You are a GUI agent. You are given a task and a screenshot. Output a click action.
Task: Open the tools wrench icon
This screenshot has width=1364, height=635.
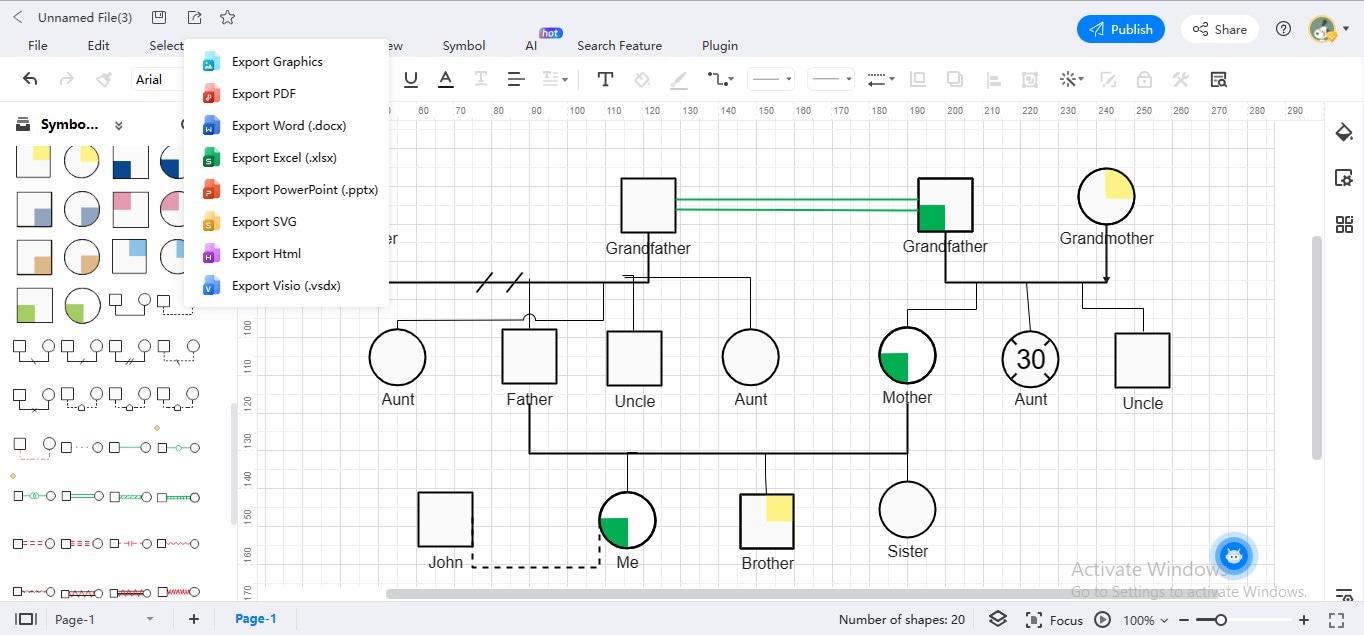click(x=1180, y=79)
